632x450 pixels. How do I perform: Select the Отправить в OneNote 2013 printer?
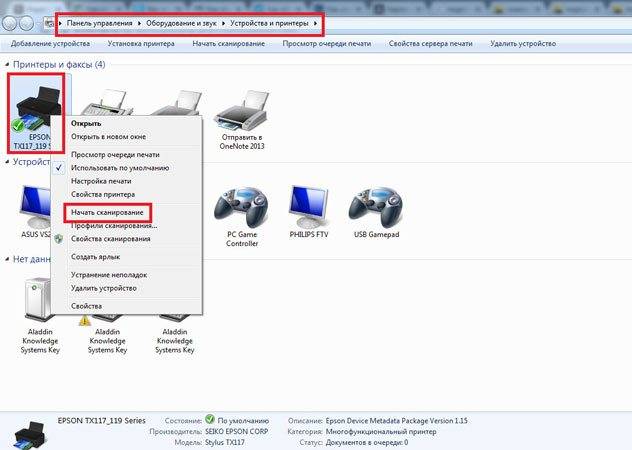tap(242, 120)
